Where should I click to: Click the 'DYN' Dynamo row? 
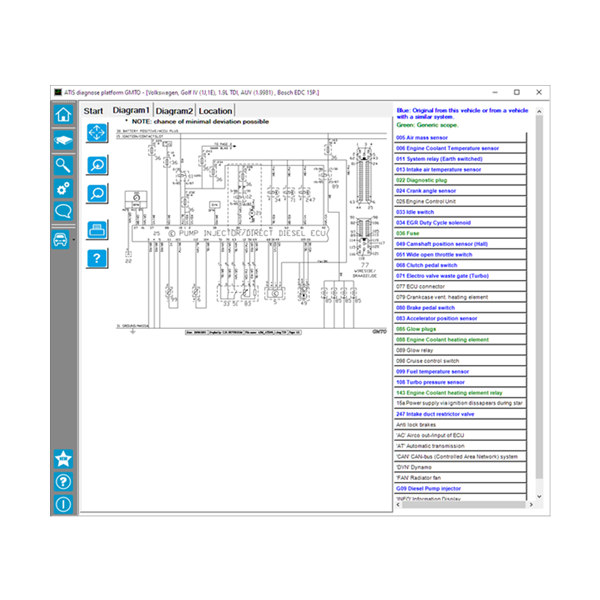460,467
